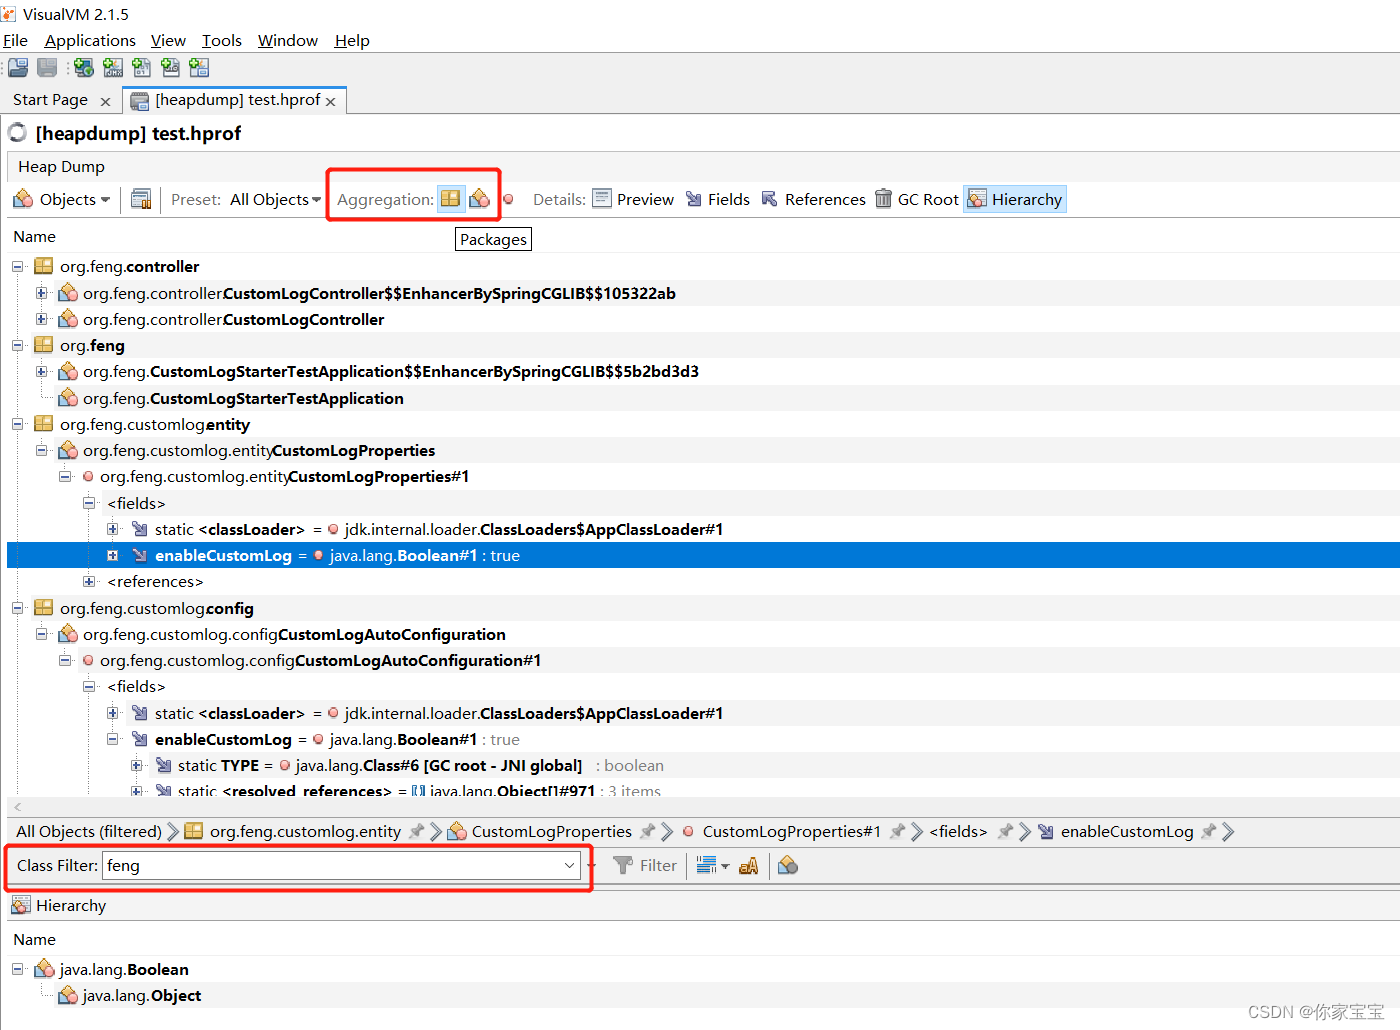Toggle Classes aggregation button

pyautogui.click(x=480, y=199)
